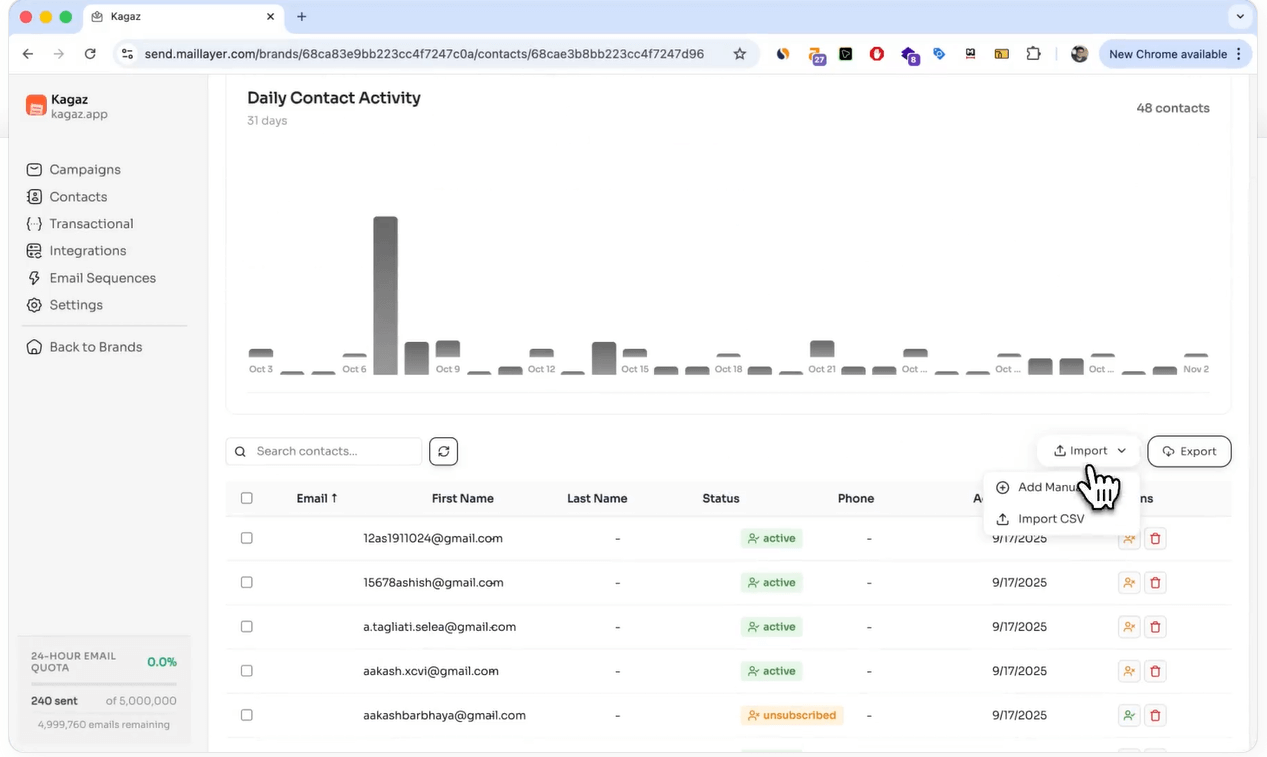Viewport: 1267px width, 757px height.
Task: Sort contacts by Email column header
Action: coord(316,498)
